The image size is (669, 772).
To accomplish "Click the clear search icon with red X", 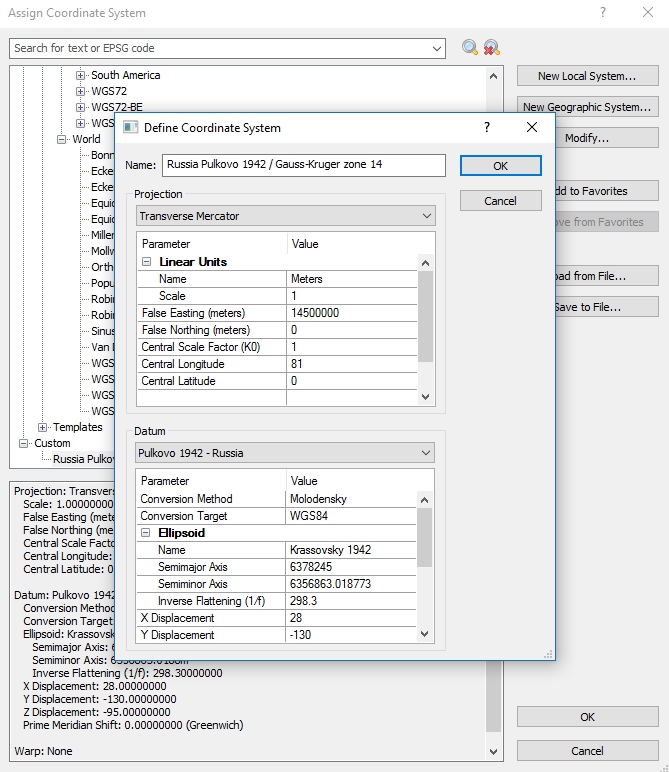I will (x=491, y=48).
